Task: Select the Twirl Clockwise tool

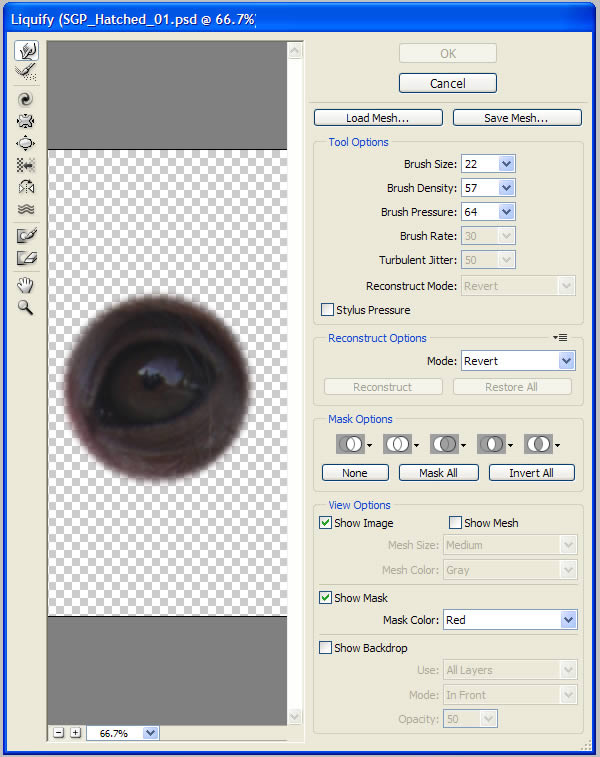Action: [26, 99]
